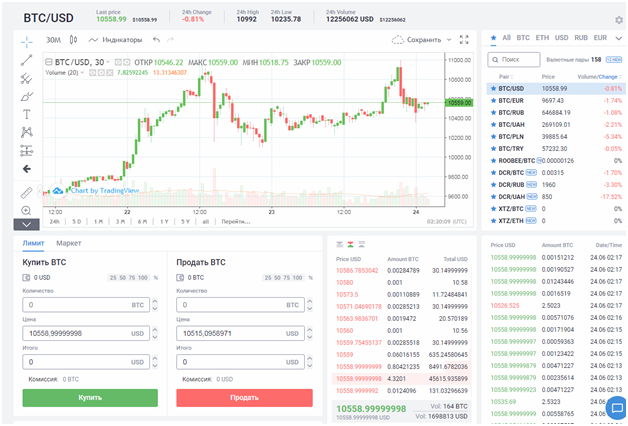Select the brush drawing tool
This screenshot has height=426, width=628.
coord(27,96)
